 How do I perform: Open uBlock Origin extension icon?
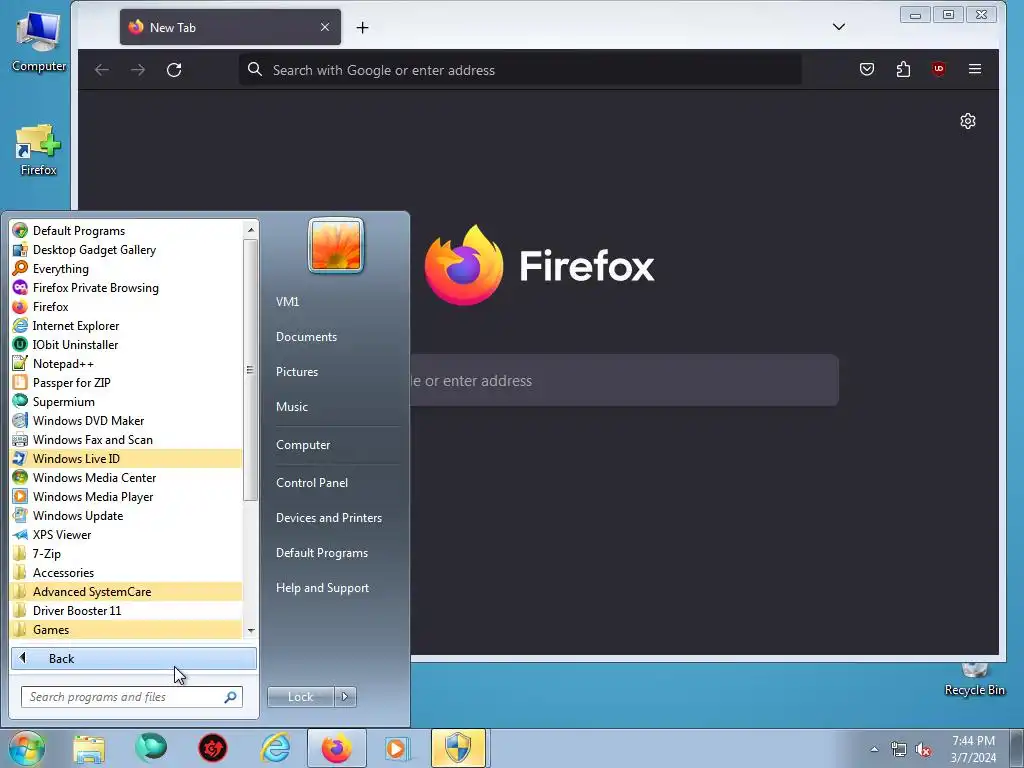click(x=938, y=69)
